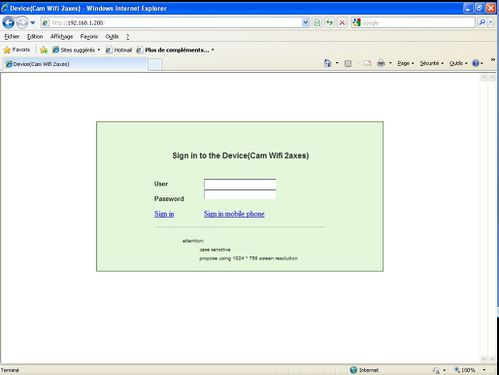Screen dimensions: 499x375
Task: Open the Hotmail favorite link
Action: pyautogui.click(x=119, y=50)
